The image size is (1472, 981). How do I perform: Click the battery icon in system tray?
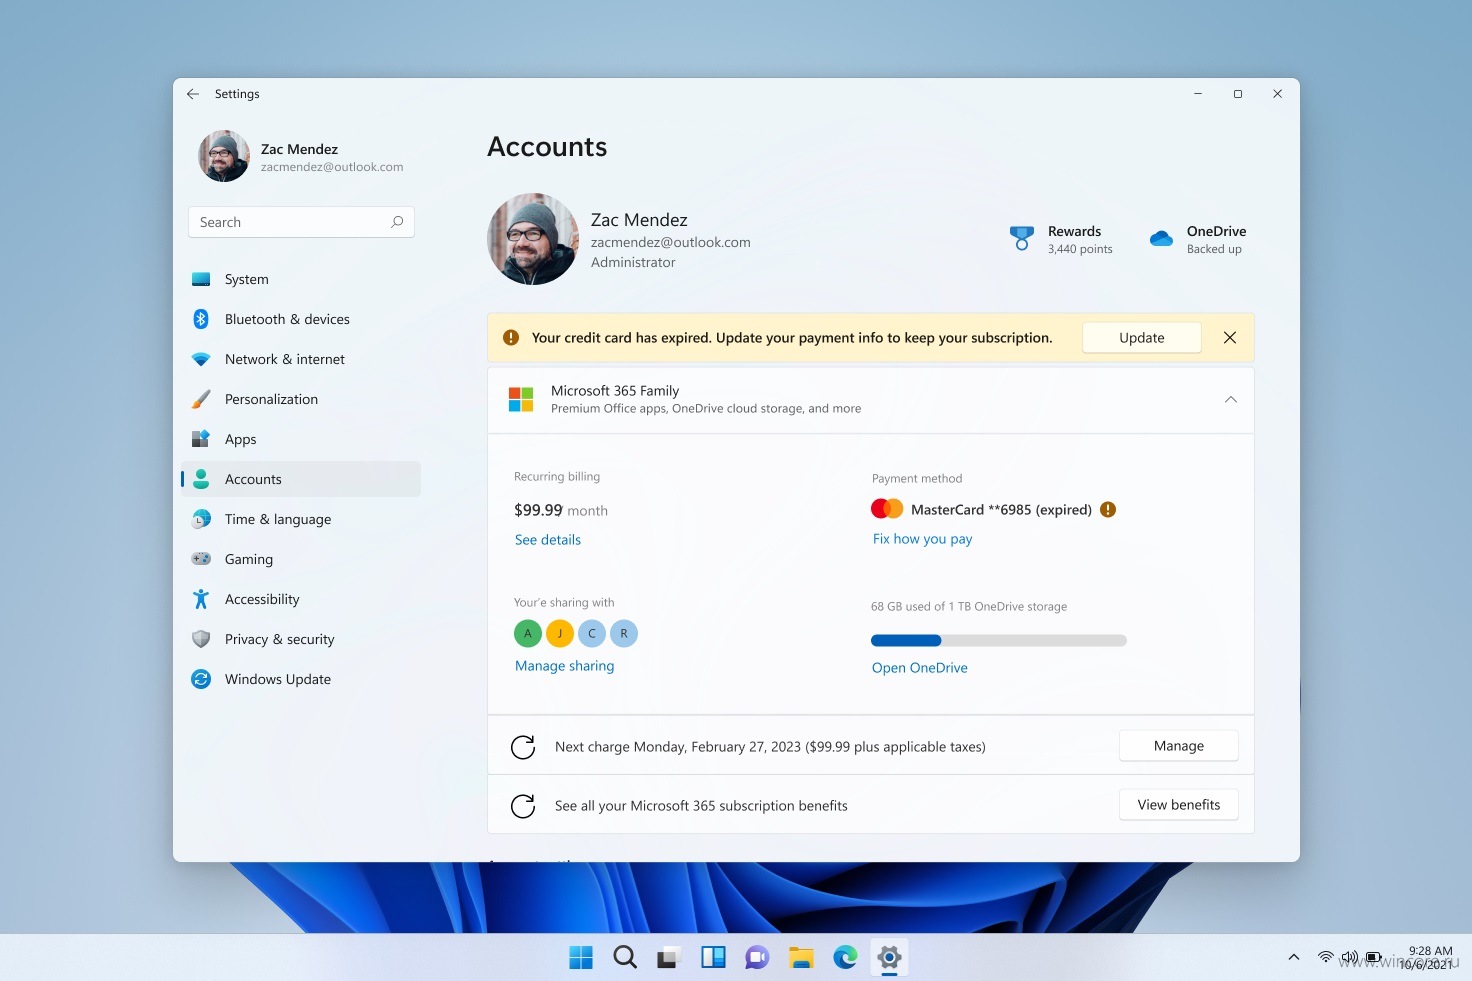[1374, 957]
